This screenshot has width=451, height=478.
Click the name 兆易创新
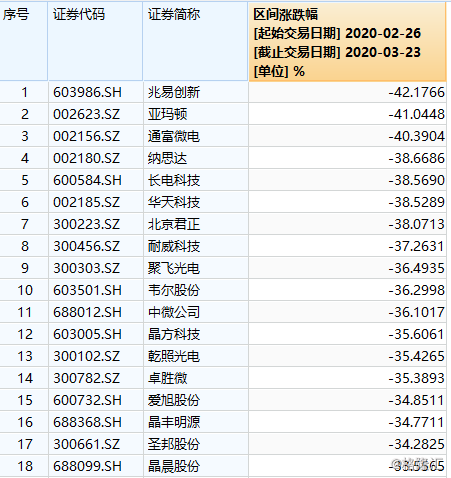174,92
